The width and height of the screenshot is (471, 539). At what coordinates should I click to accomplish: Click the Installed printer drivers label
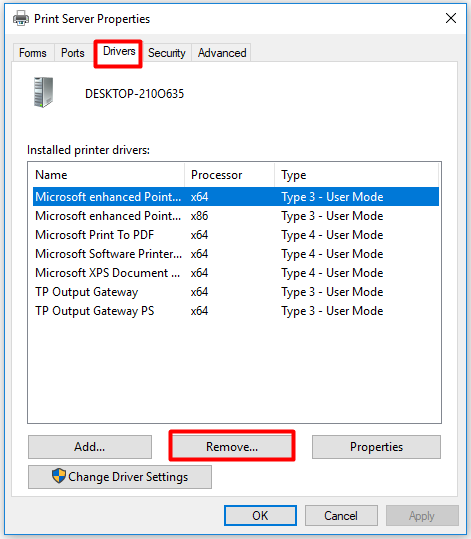tap(88, 150)
